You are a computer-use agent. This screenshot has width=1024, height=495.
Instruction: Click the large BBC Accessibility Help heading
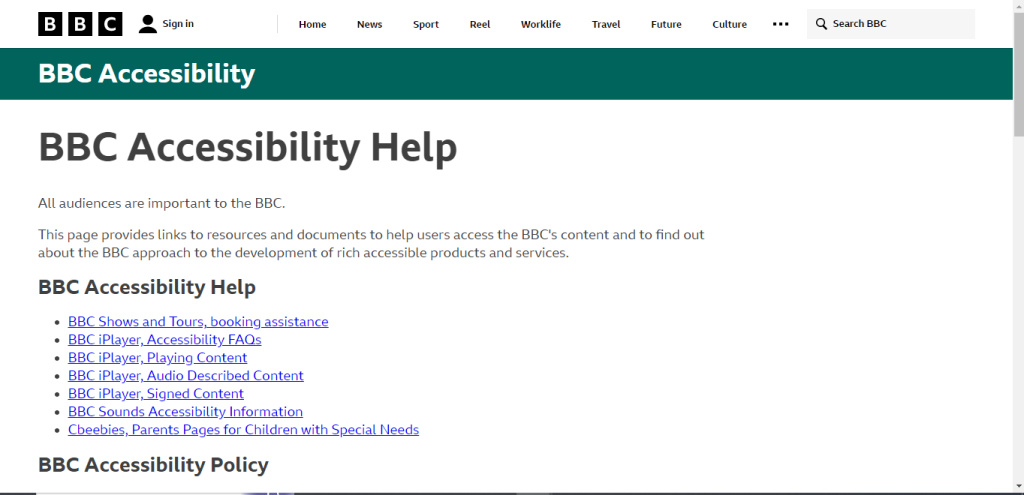pos(248,148)
